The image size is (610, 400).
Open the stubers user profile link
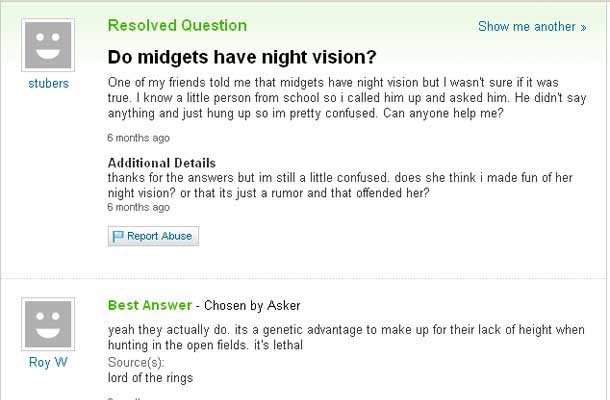click(48, 84)
